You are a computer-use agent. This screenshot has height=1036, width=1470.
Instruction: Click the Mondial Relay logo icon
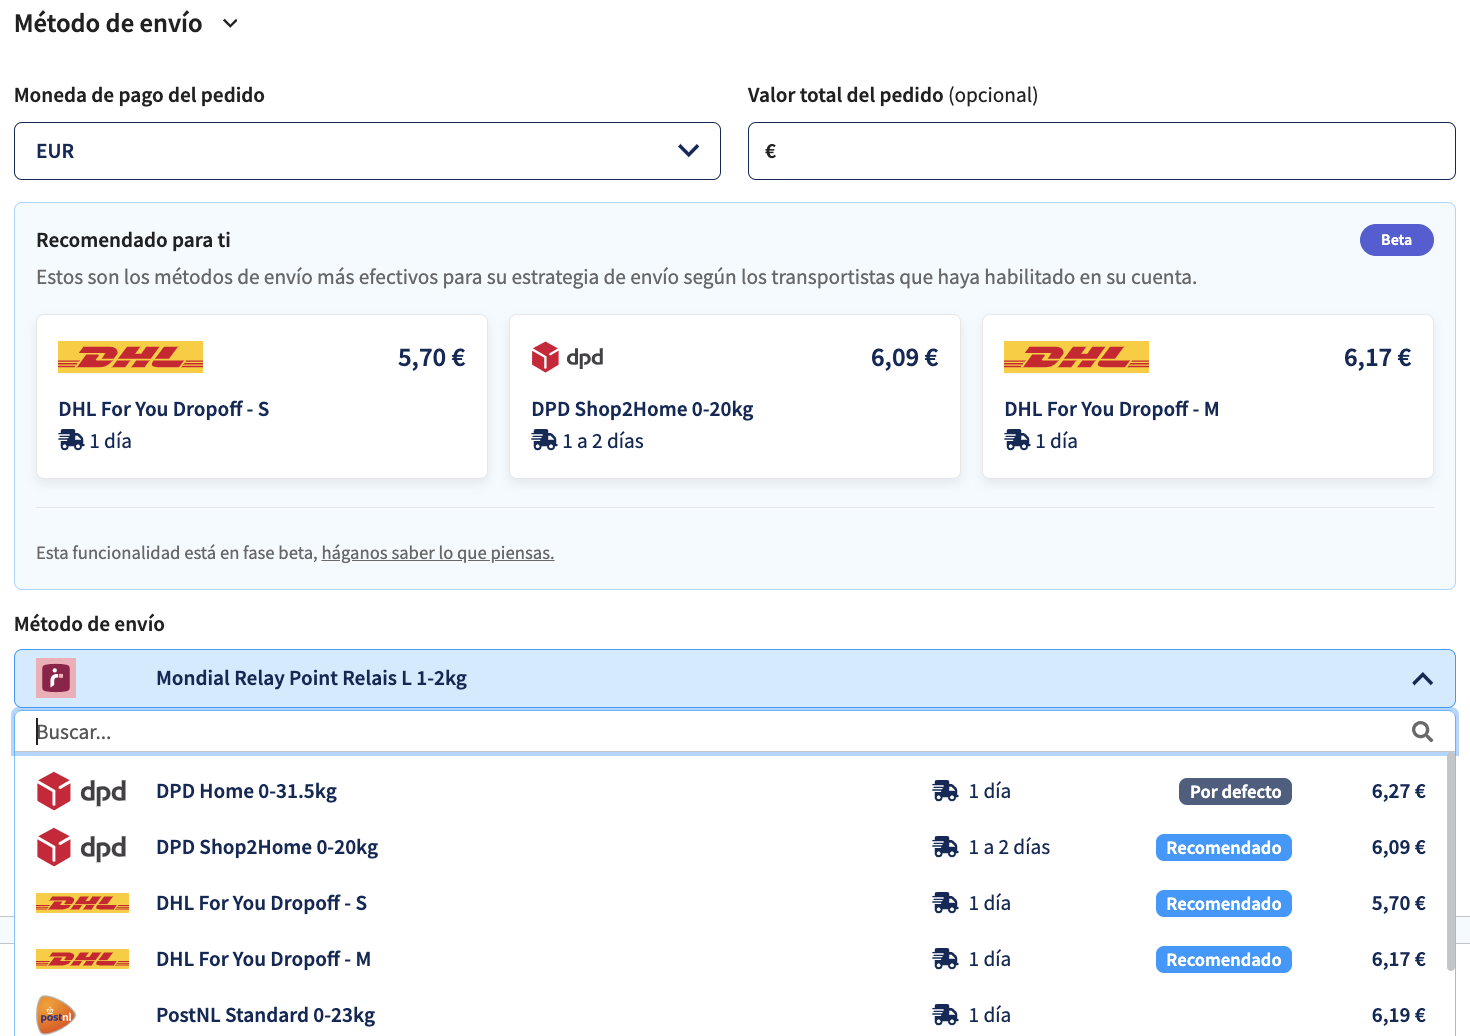[56, 678]
